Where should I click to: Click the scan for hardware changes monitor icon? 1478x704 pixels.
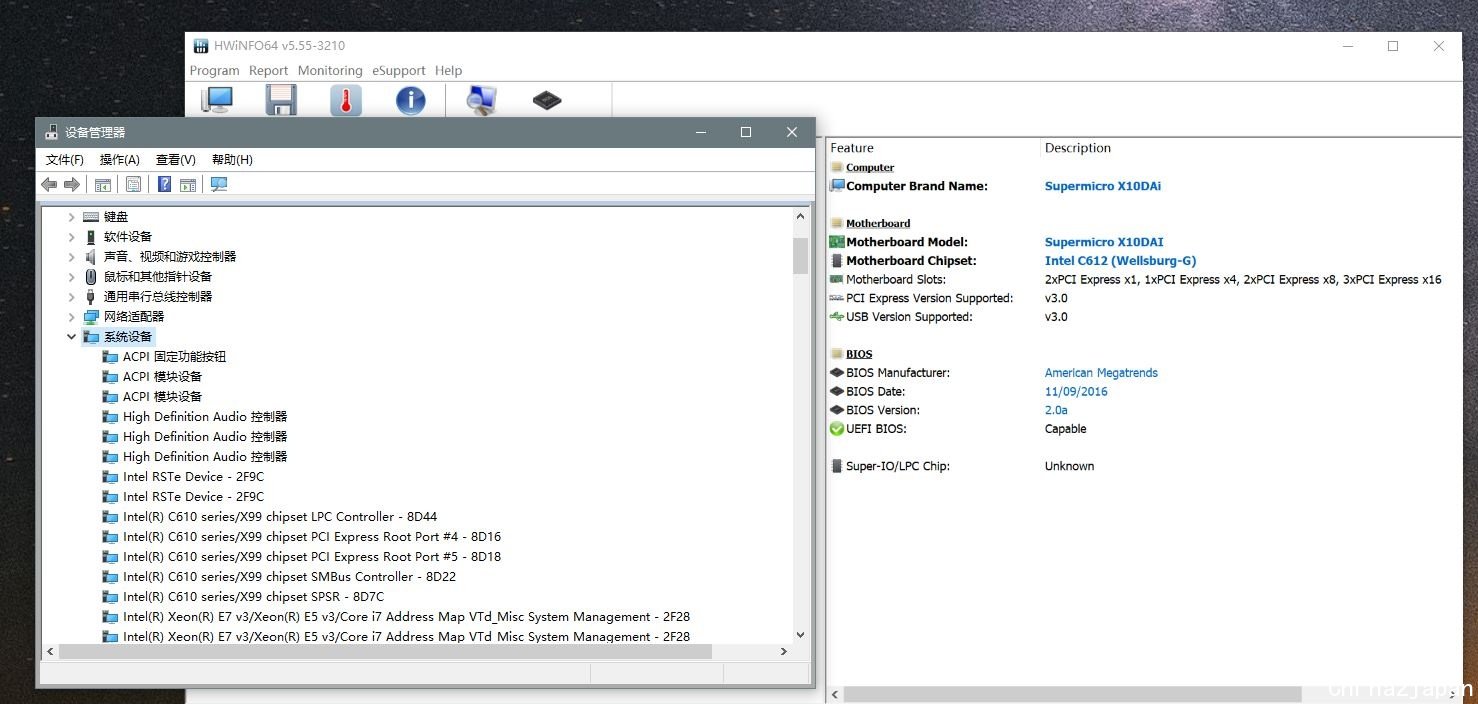click(x=219, y=184)
